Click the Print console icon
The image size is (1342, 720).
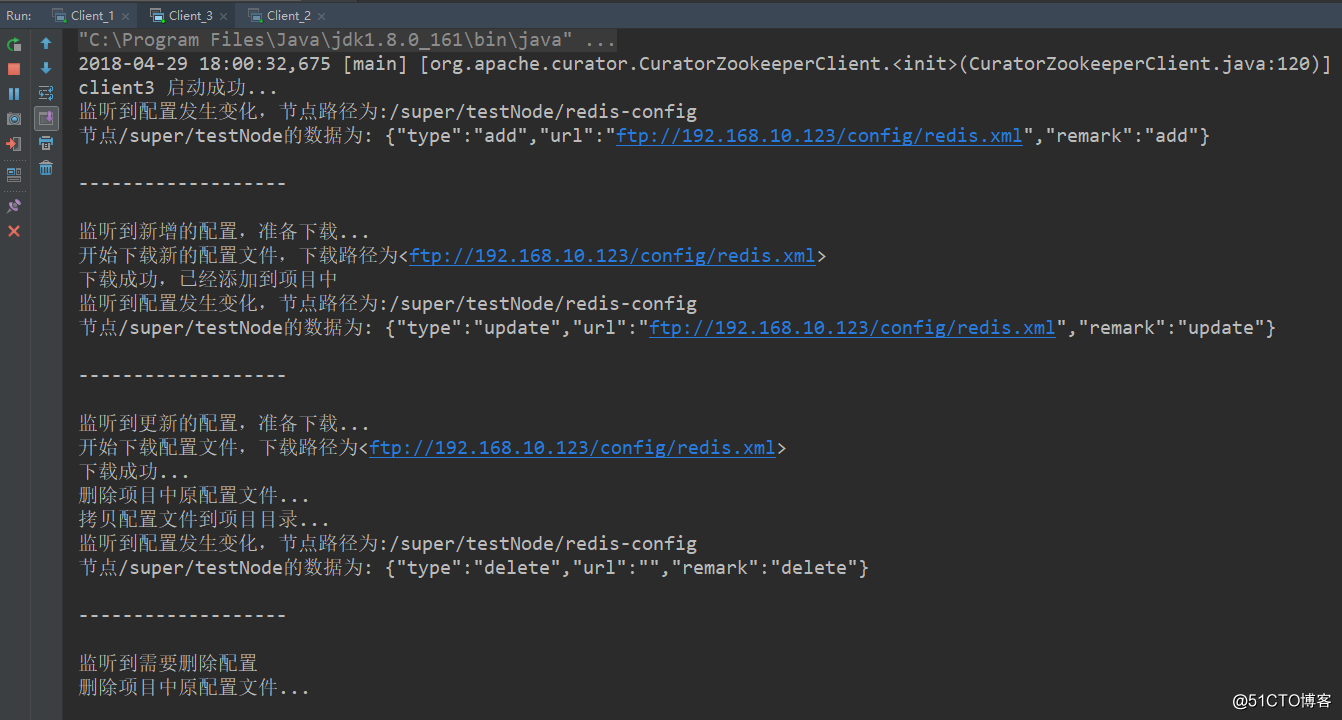46,144
